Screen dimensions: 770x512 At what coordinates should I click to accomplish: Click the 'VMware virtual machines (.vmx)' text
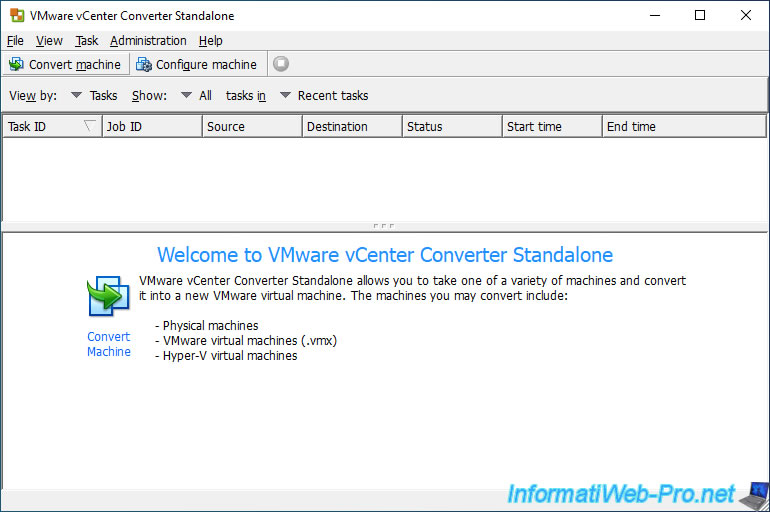[249, 341]
